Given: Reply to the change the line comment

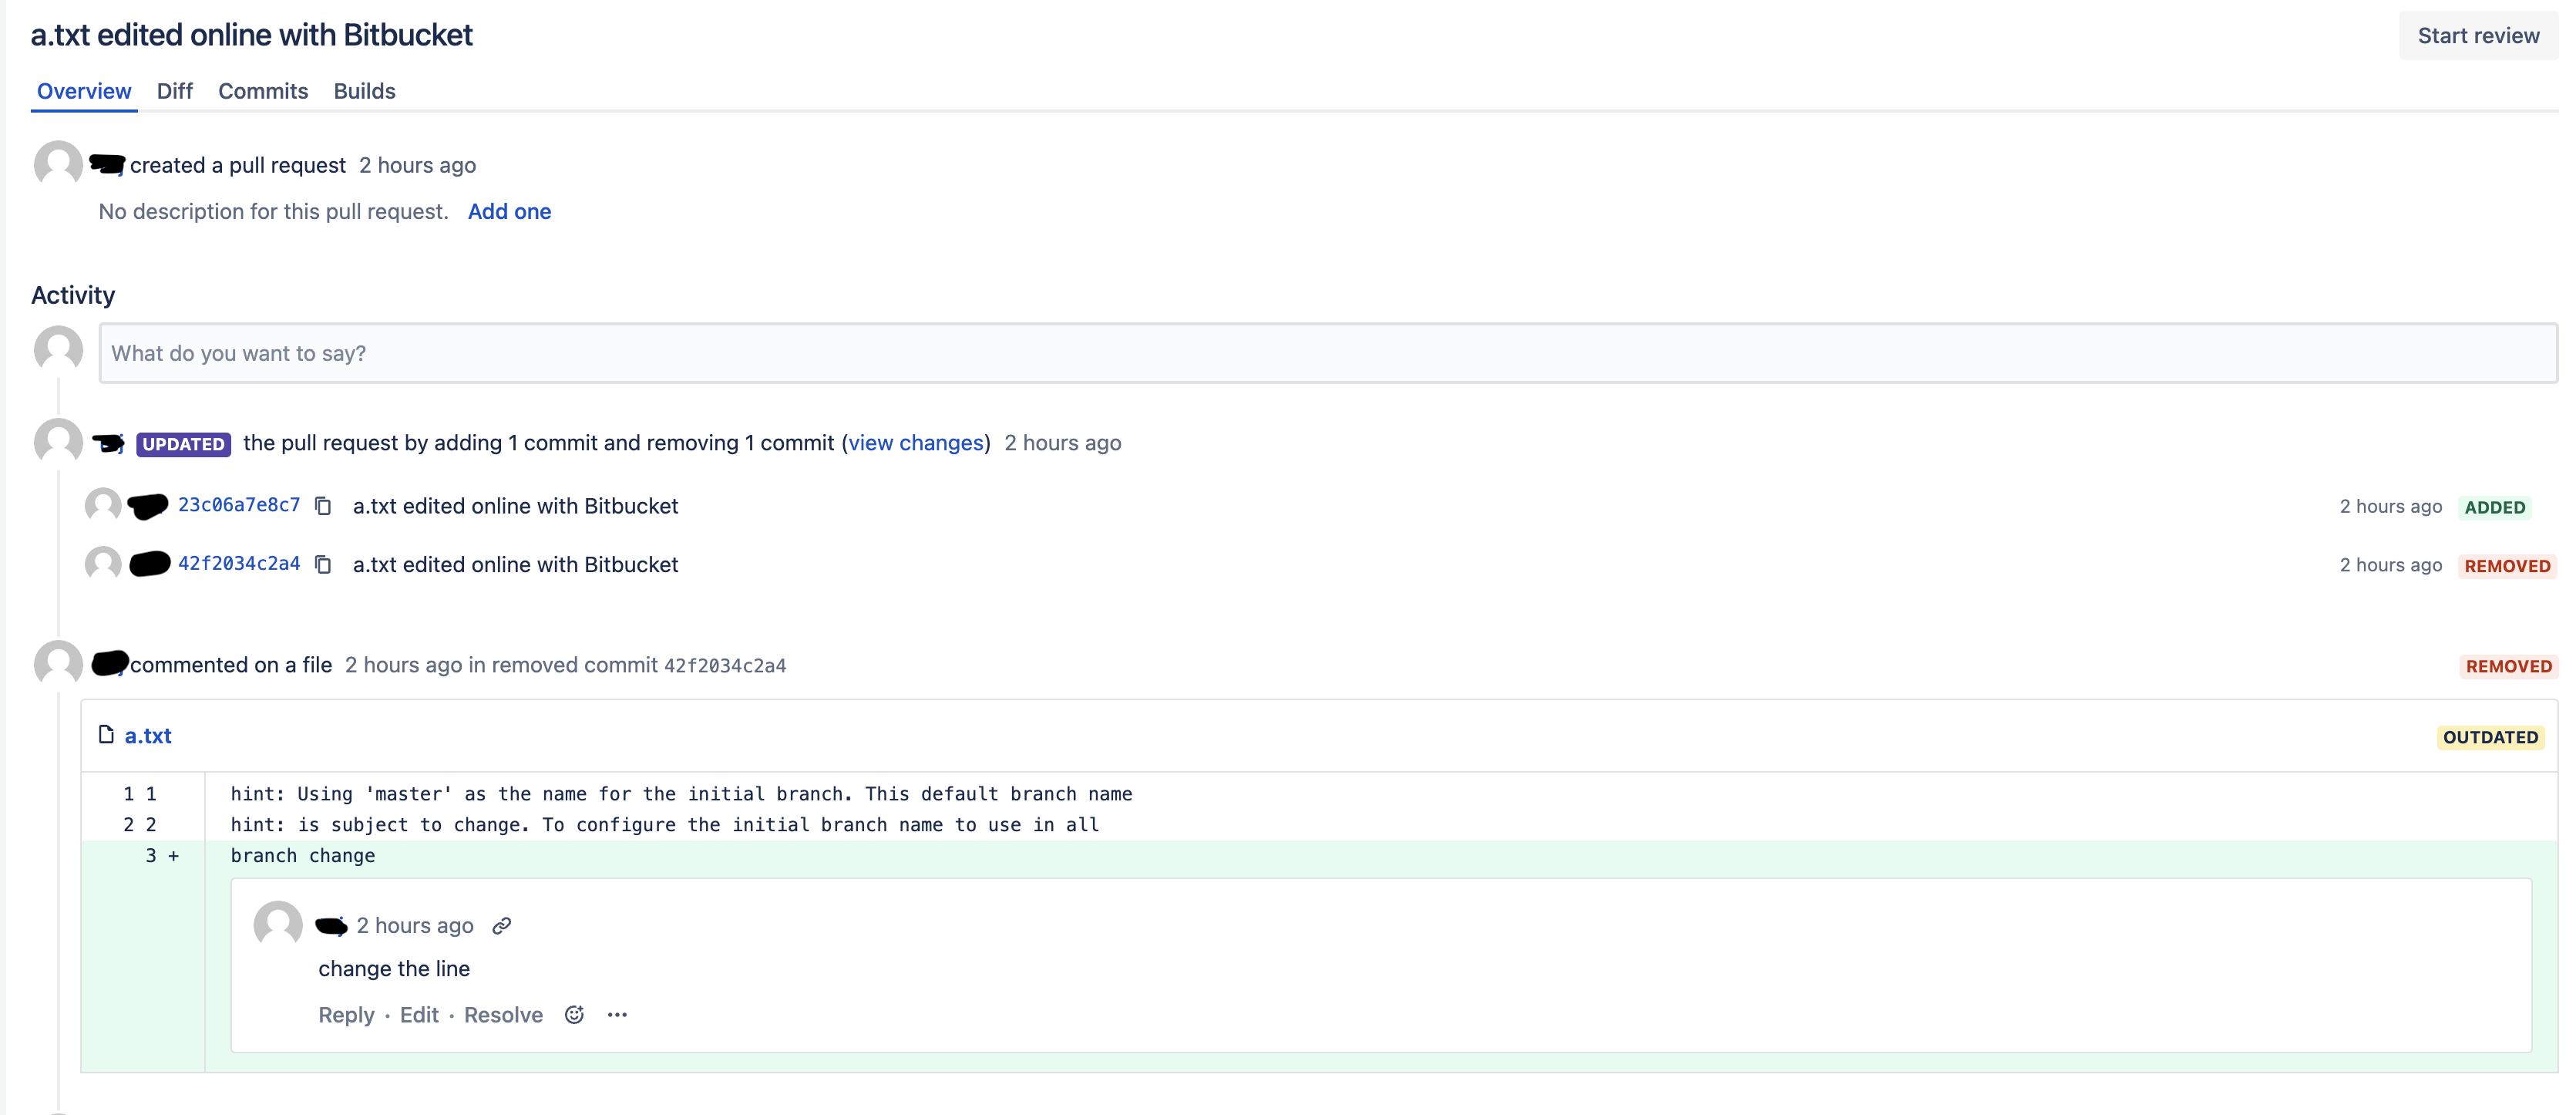Looking at the screenshot, I should point(346,1015).
